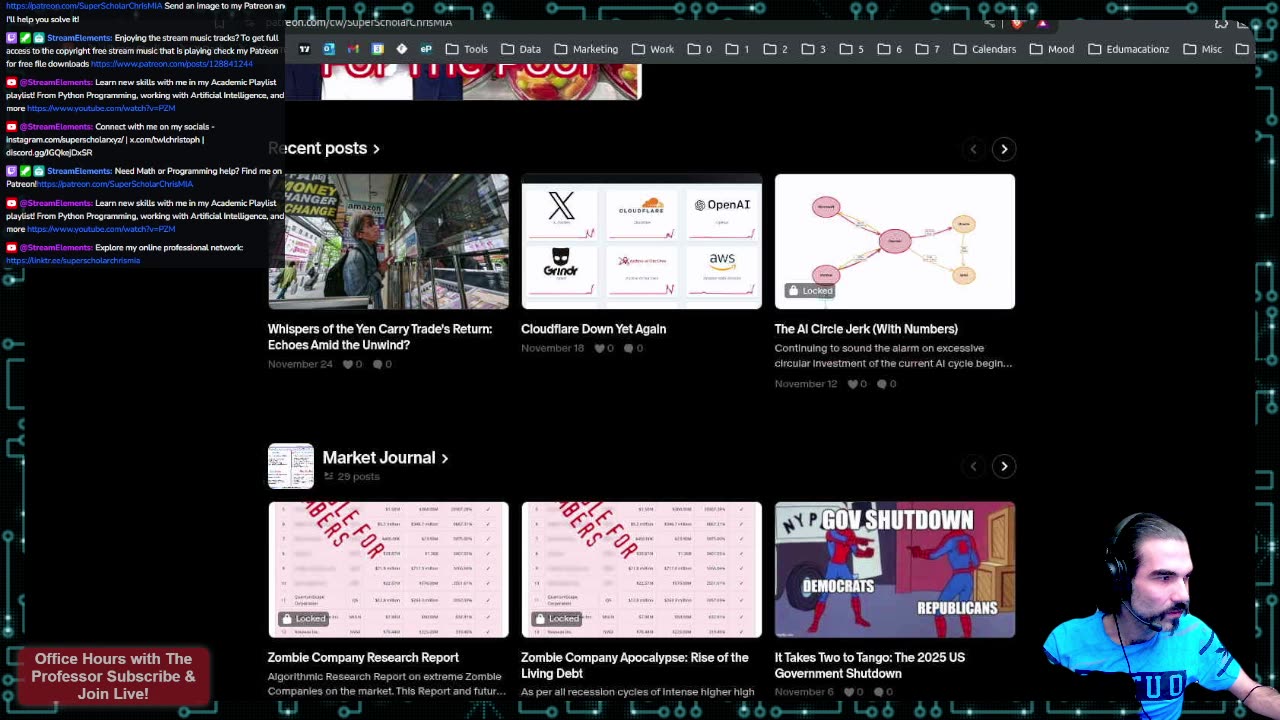1280x720 pixels.
Task: Click '29 posts' under Market Journal
Action: 358,477
